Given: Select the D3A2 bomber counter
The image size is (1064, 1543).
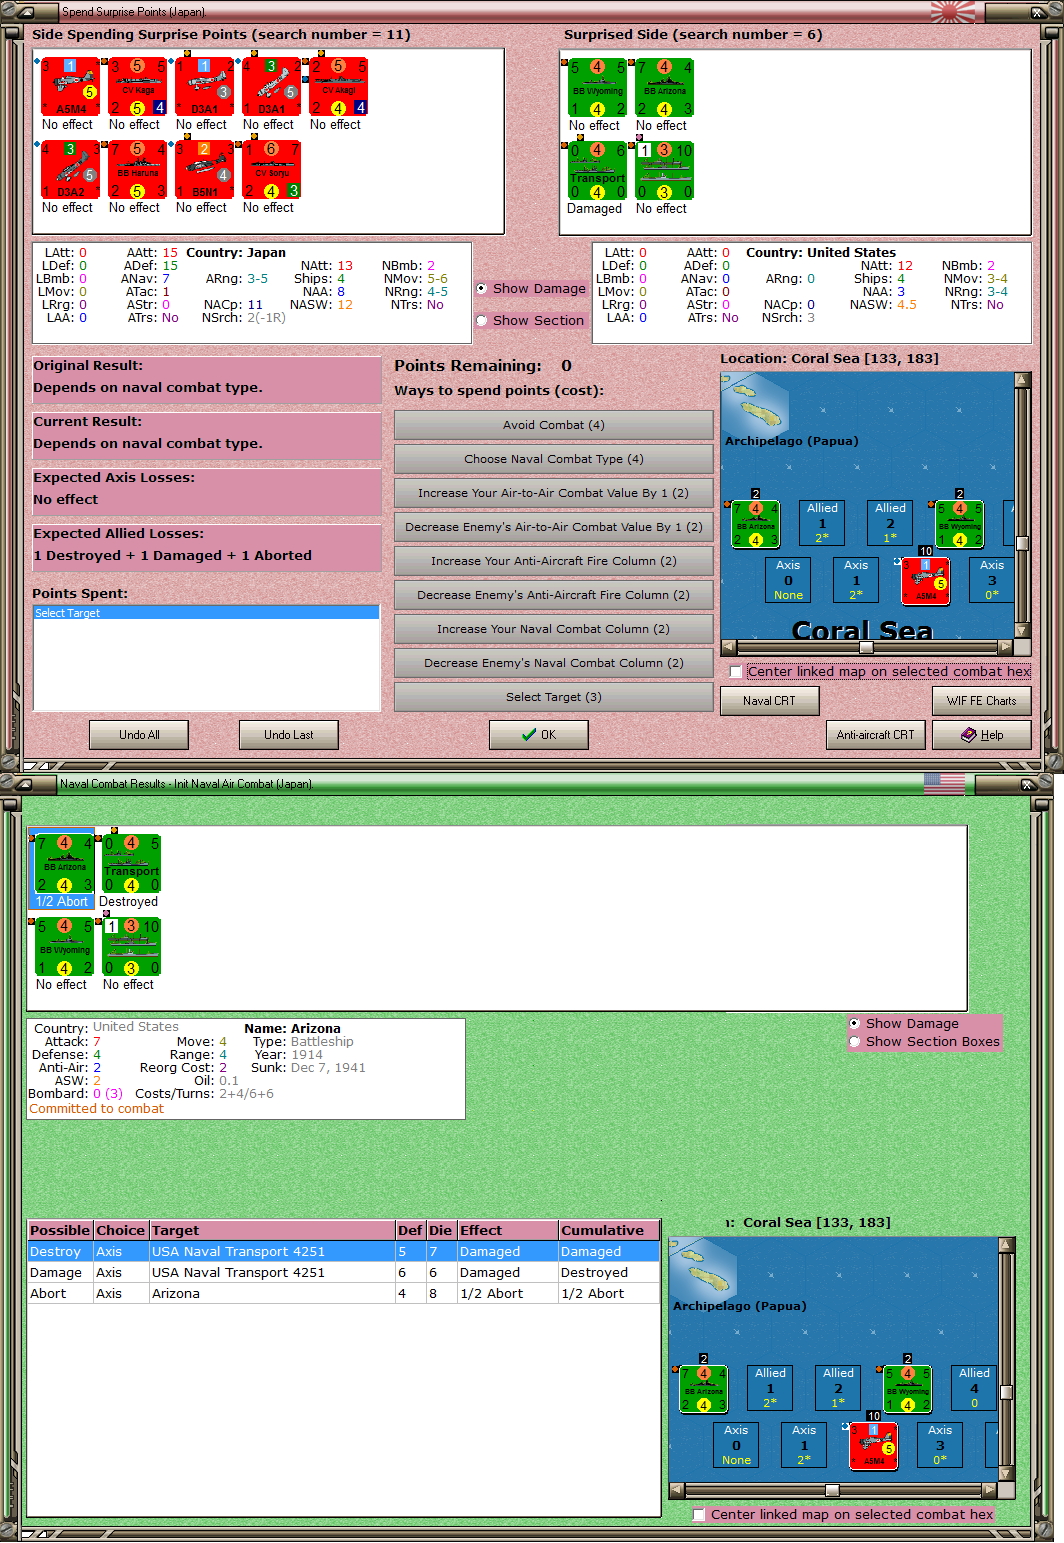Looking at the screenshot, I should tap(70, 170).
